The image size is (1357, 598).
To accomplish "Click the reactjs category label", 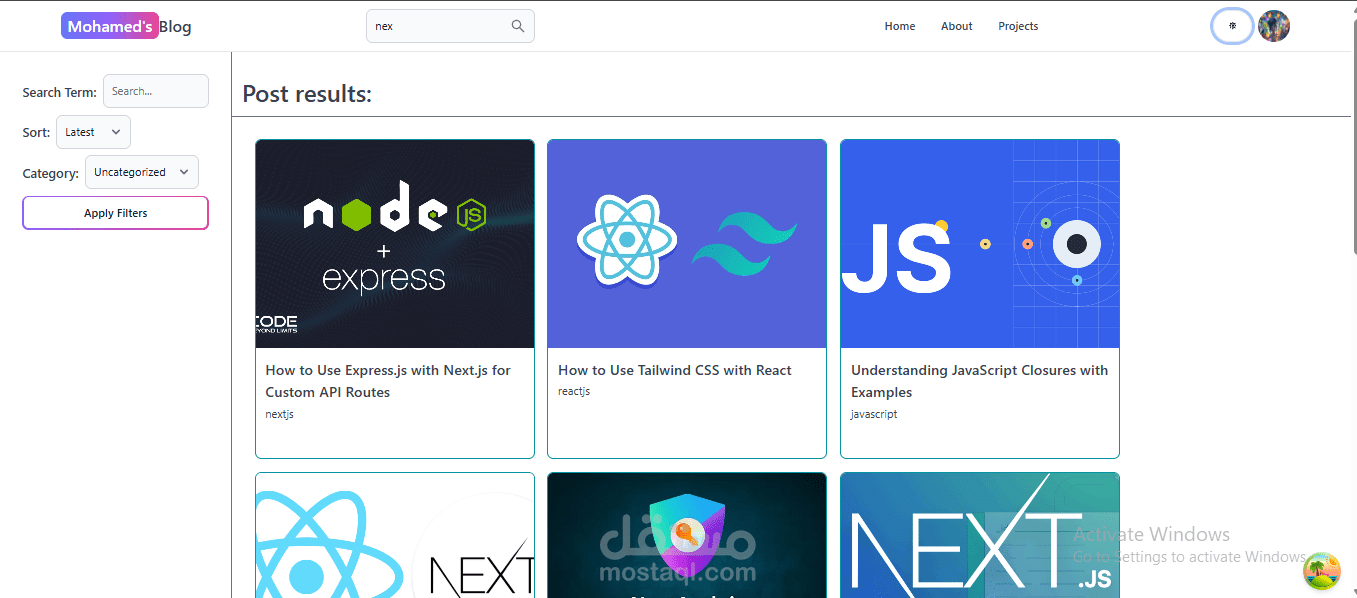I will [x=574, y=391].
